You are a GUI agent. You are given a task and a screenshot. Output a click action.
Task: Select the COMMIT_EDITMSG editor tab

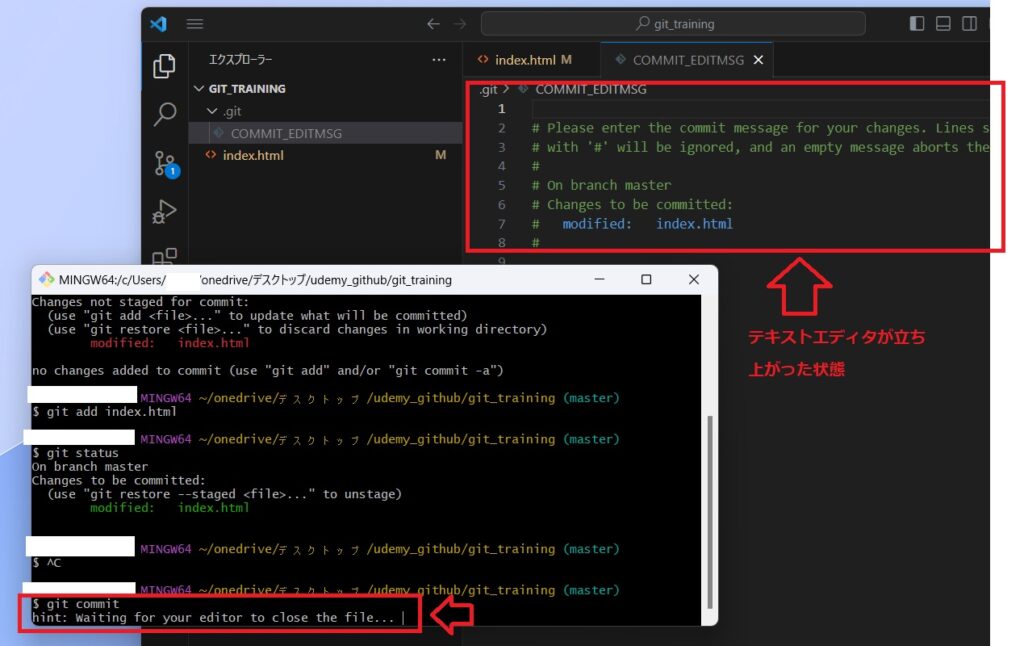[x=687, y=60]
